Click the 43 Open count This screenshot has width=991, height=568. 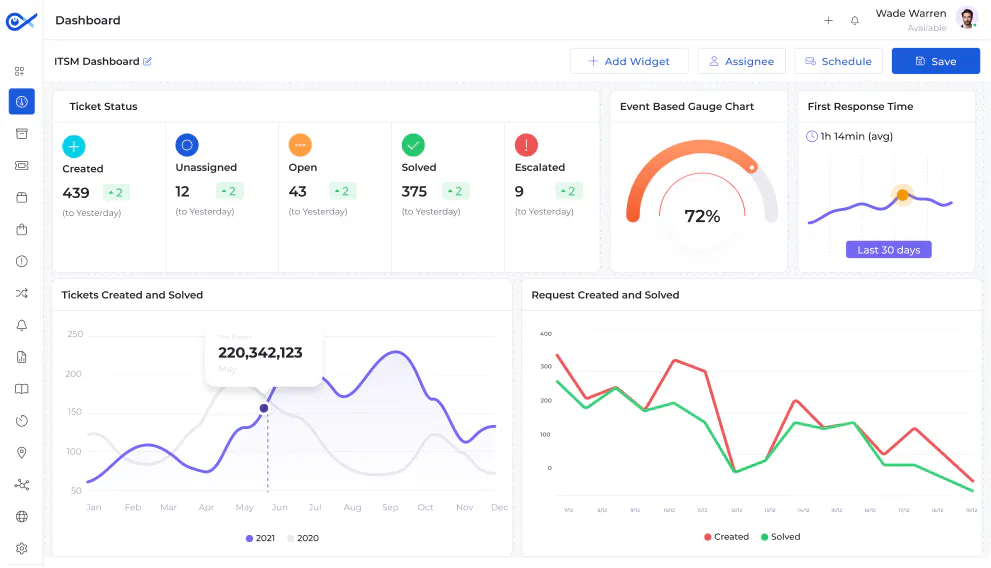298,191
